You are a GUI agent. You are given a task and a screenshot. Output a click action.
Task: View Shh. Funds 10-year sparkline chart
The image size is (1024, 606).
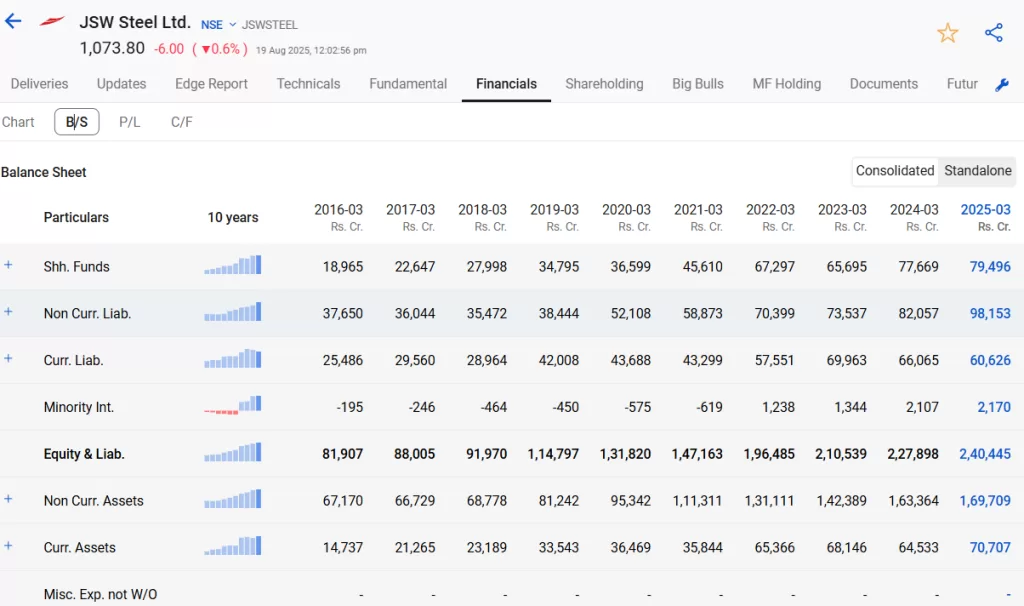232,265
